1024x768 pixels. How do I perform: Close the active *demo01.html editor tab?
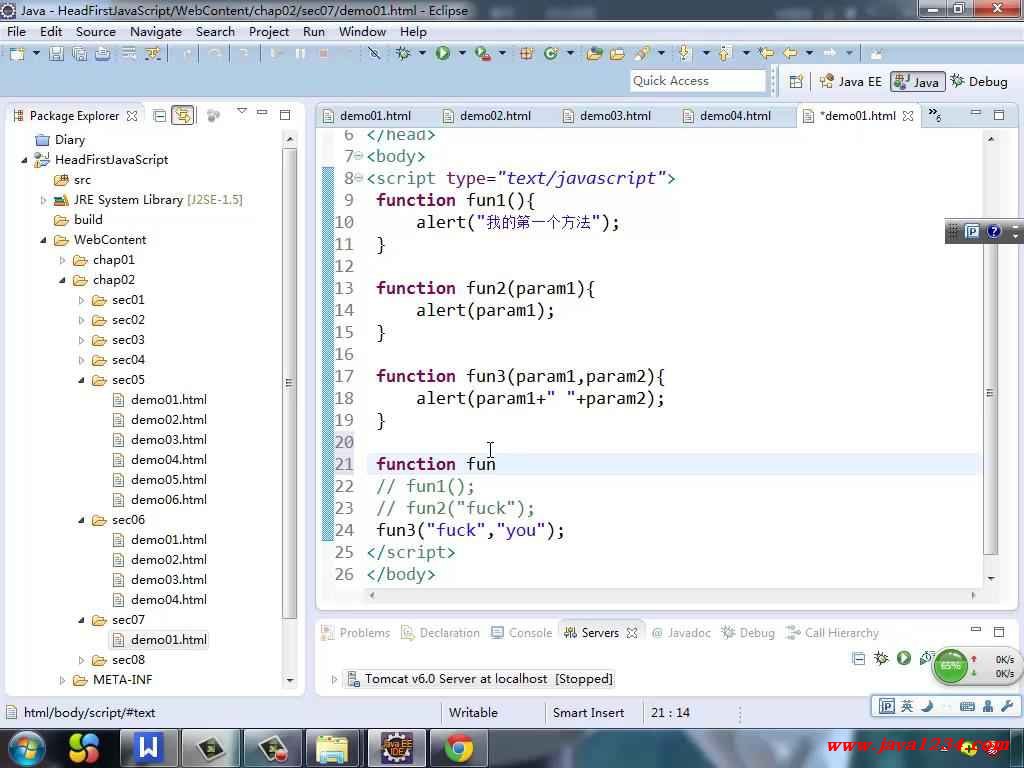click(908, 116)
